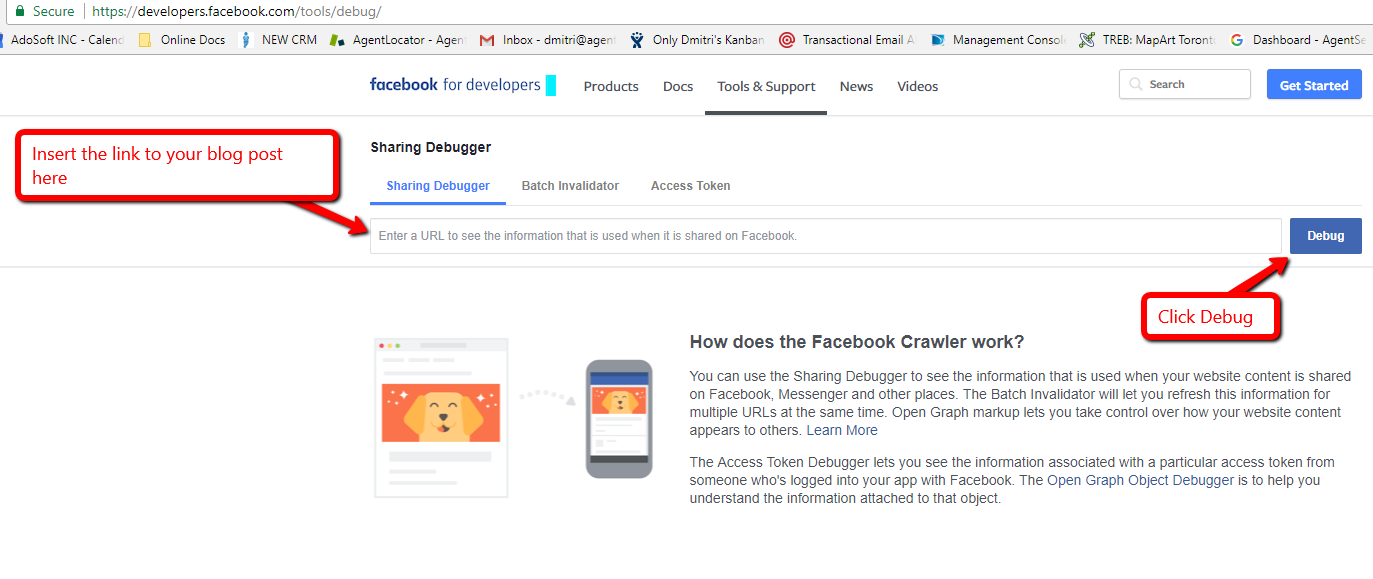1373x579 pixels.
Task: Go to the Videos page
Action: click(x=918, y=86)
